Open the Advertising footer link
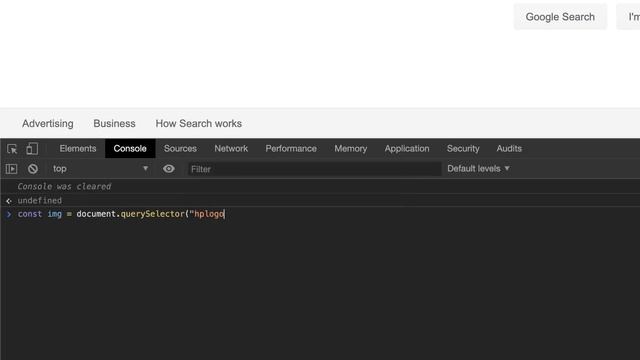Image resolution: width=640 pixels, height=360 pixels. click(48, 124)
